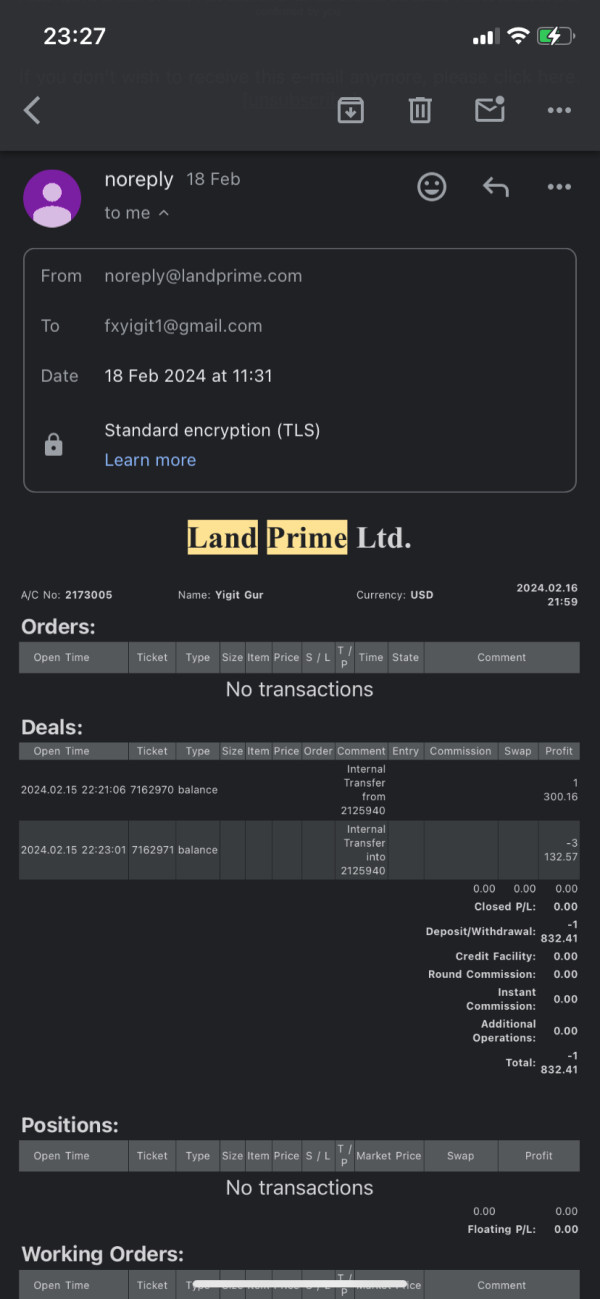Open top bar more options menu

[559, 110]
